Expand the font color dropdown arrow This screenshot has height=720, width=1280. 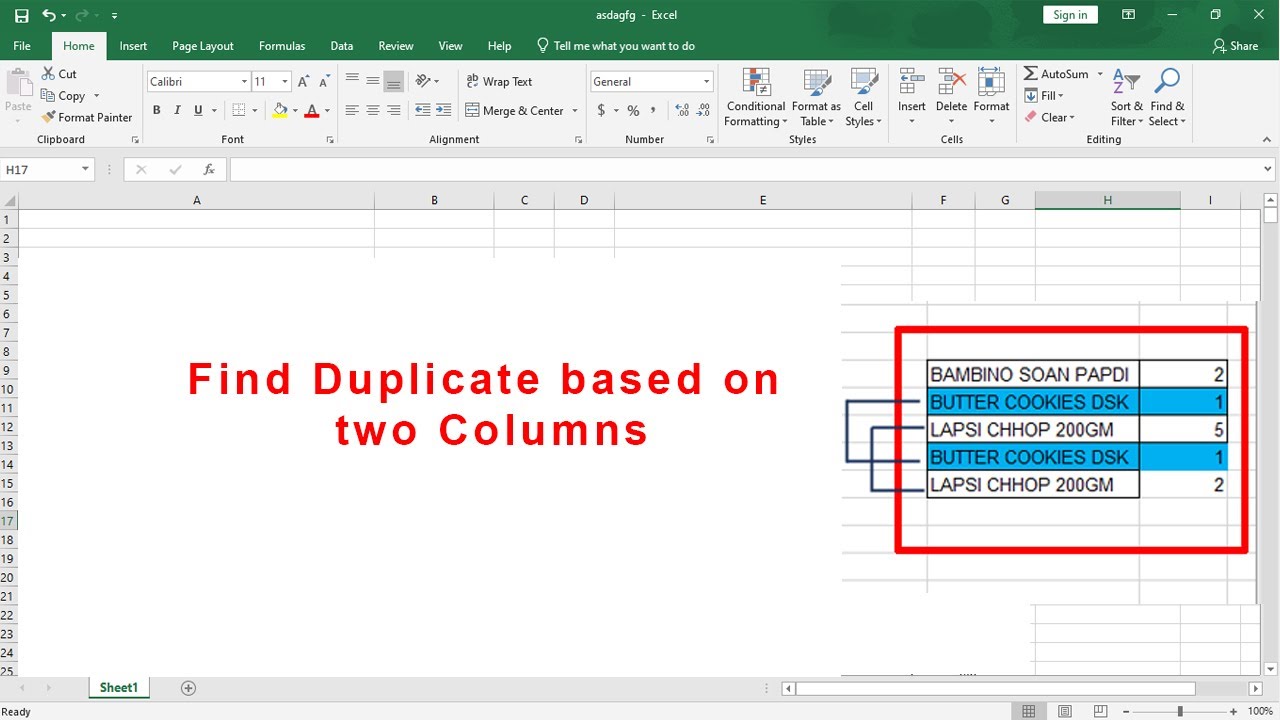click(x=328, y=111)
